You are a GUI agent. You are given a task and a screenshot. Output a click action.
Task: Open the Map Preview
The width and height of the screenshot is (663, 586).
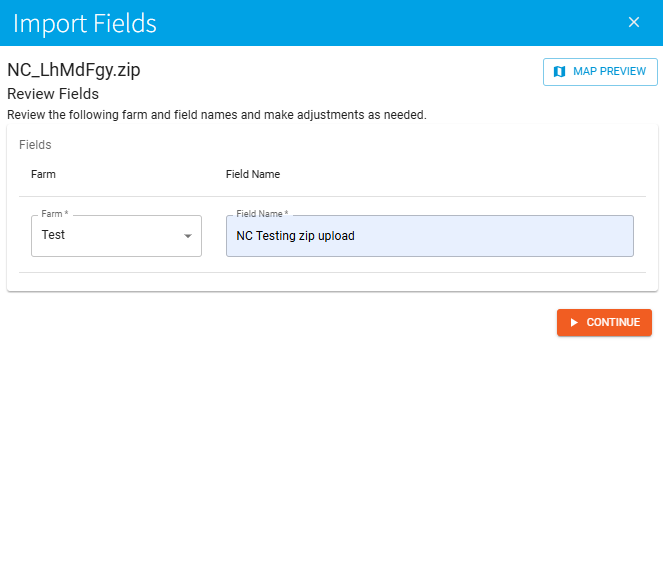pyautogui.click(x=600, y=72)
